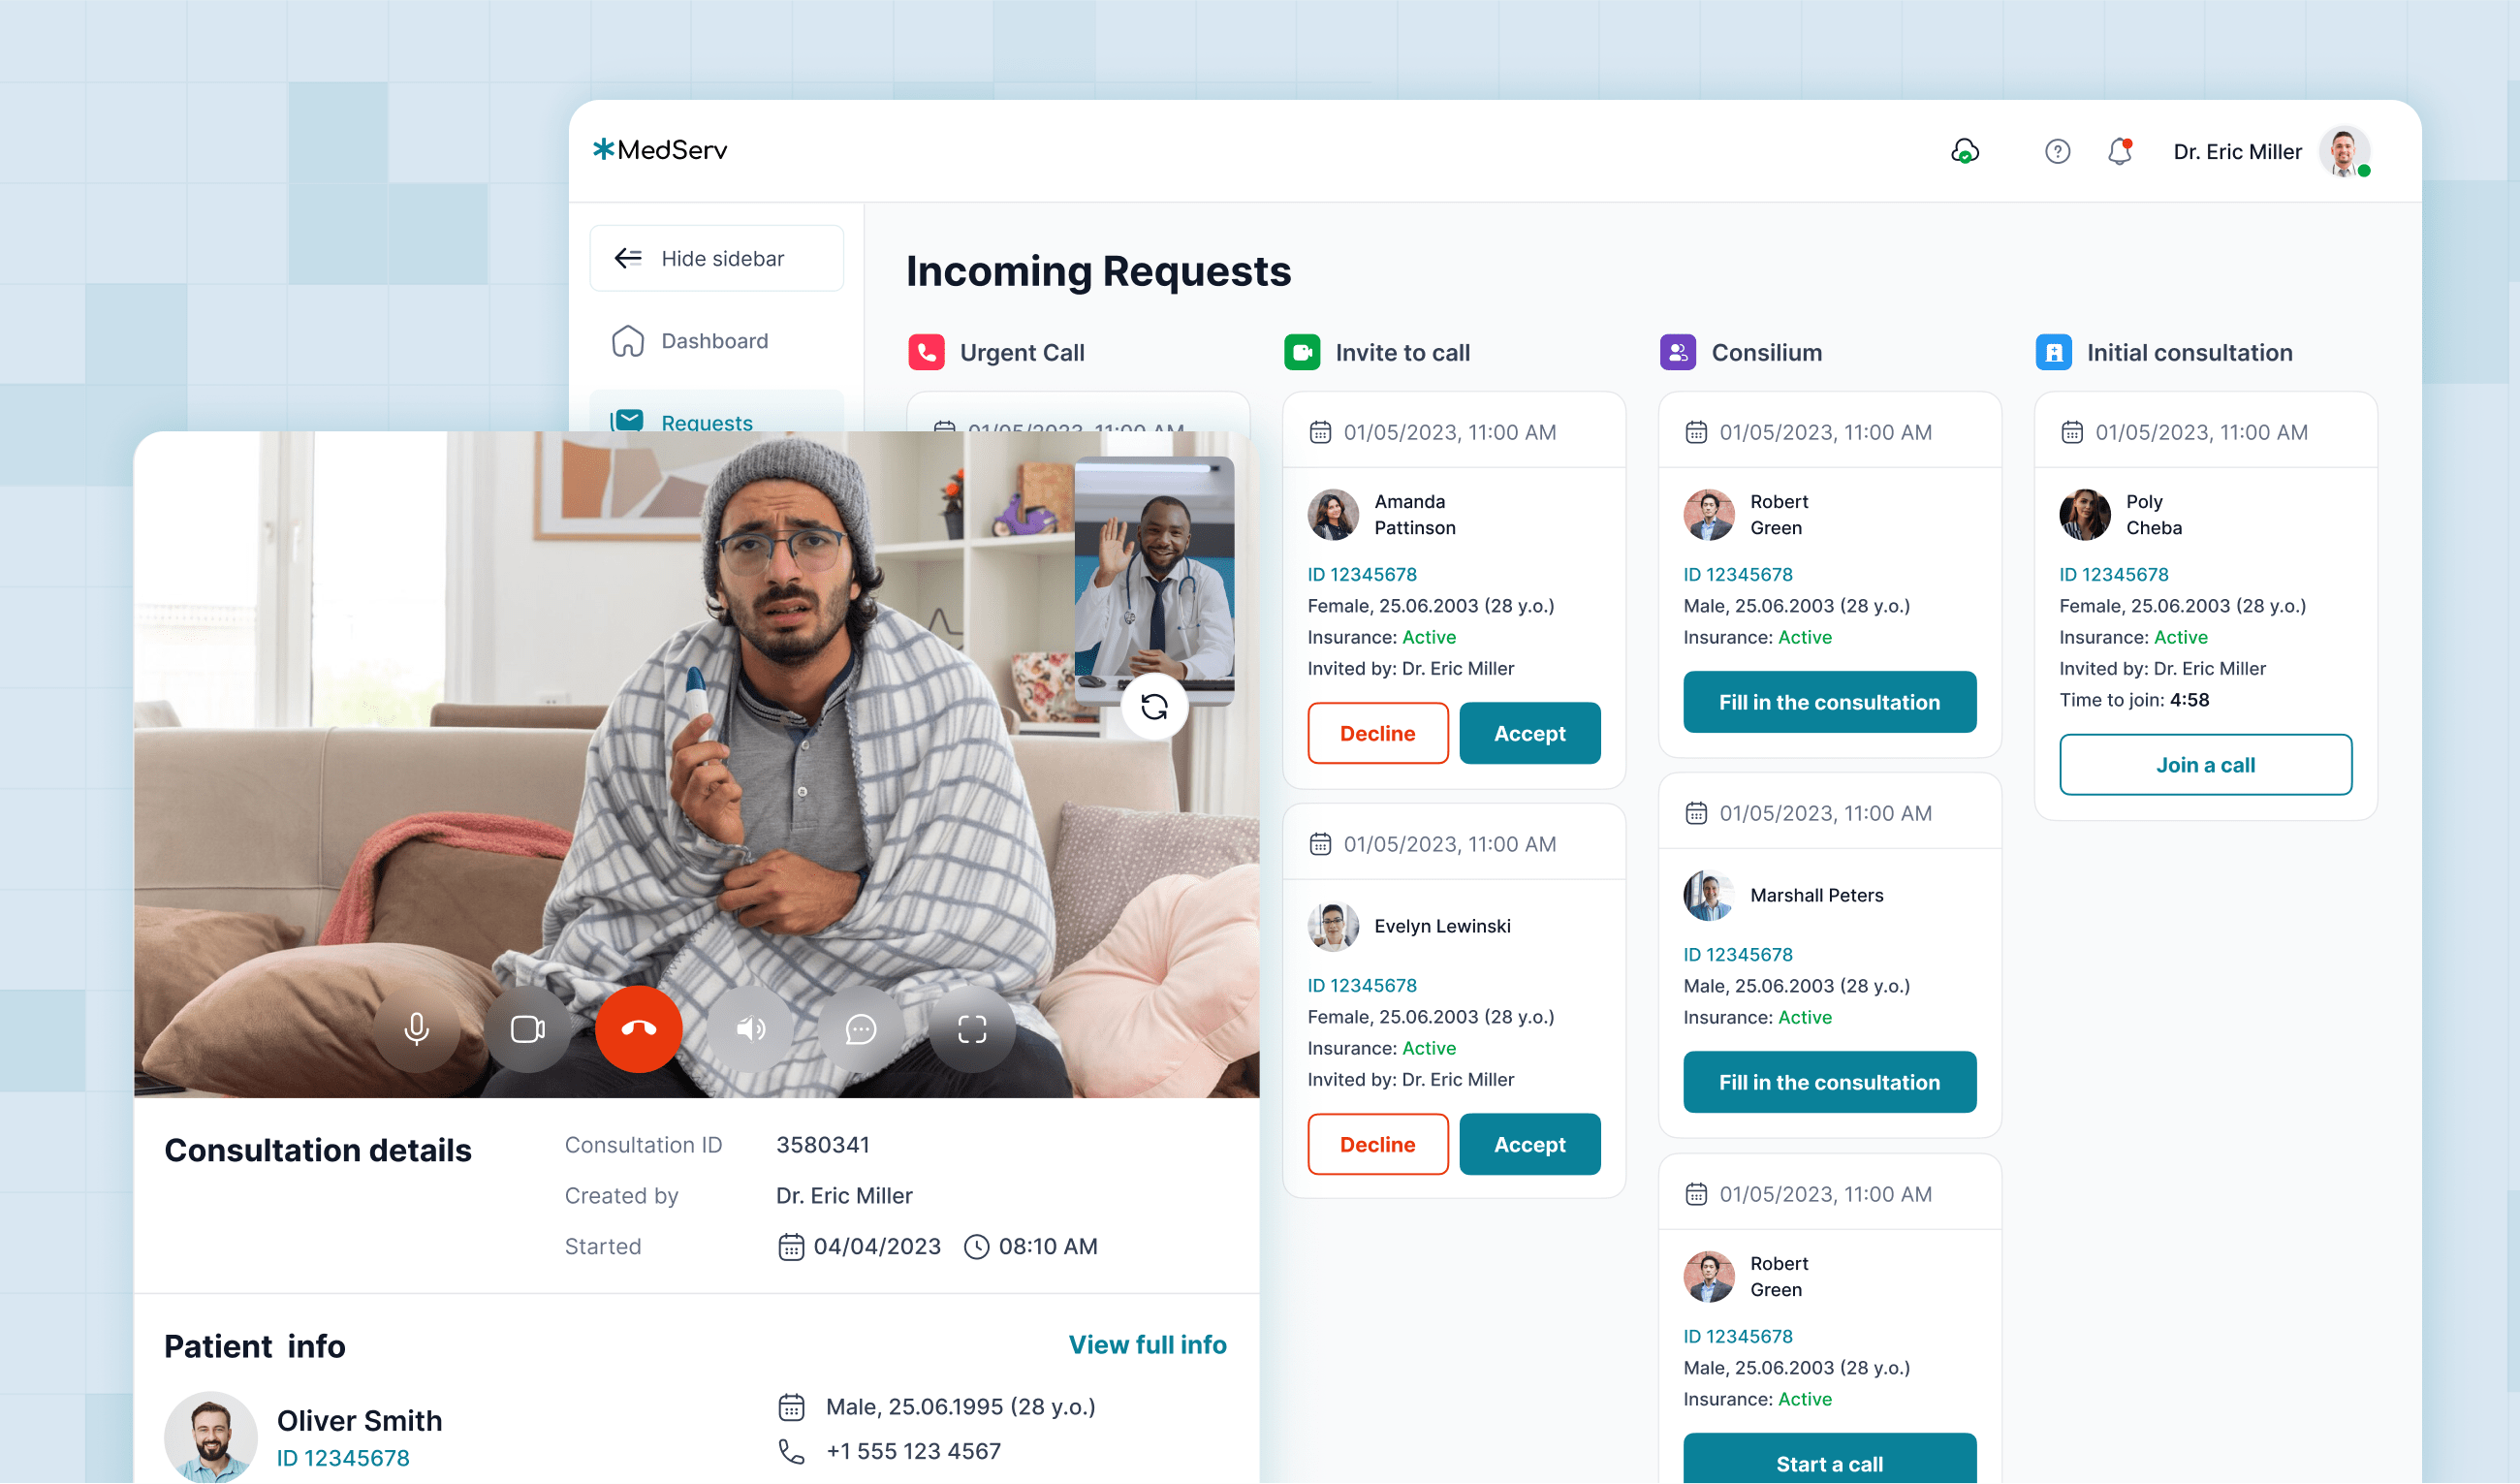End the call with the red hang-up button
The width and height of the screenshot is (2520, 1484).
[639, 1029]
